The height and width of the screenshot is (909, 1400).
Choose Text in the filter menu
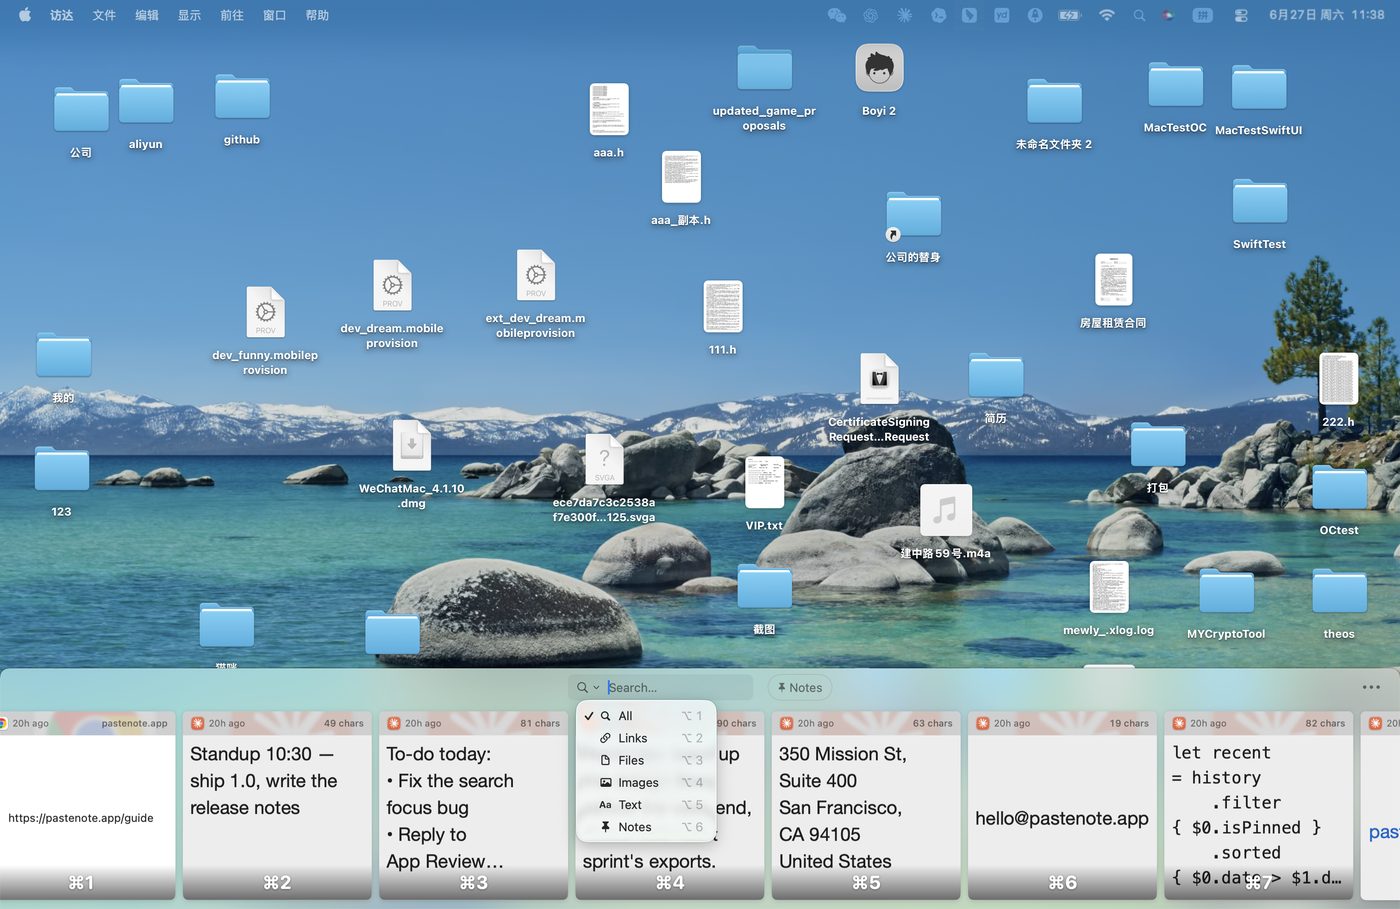pos(646,805)
